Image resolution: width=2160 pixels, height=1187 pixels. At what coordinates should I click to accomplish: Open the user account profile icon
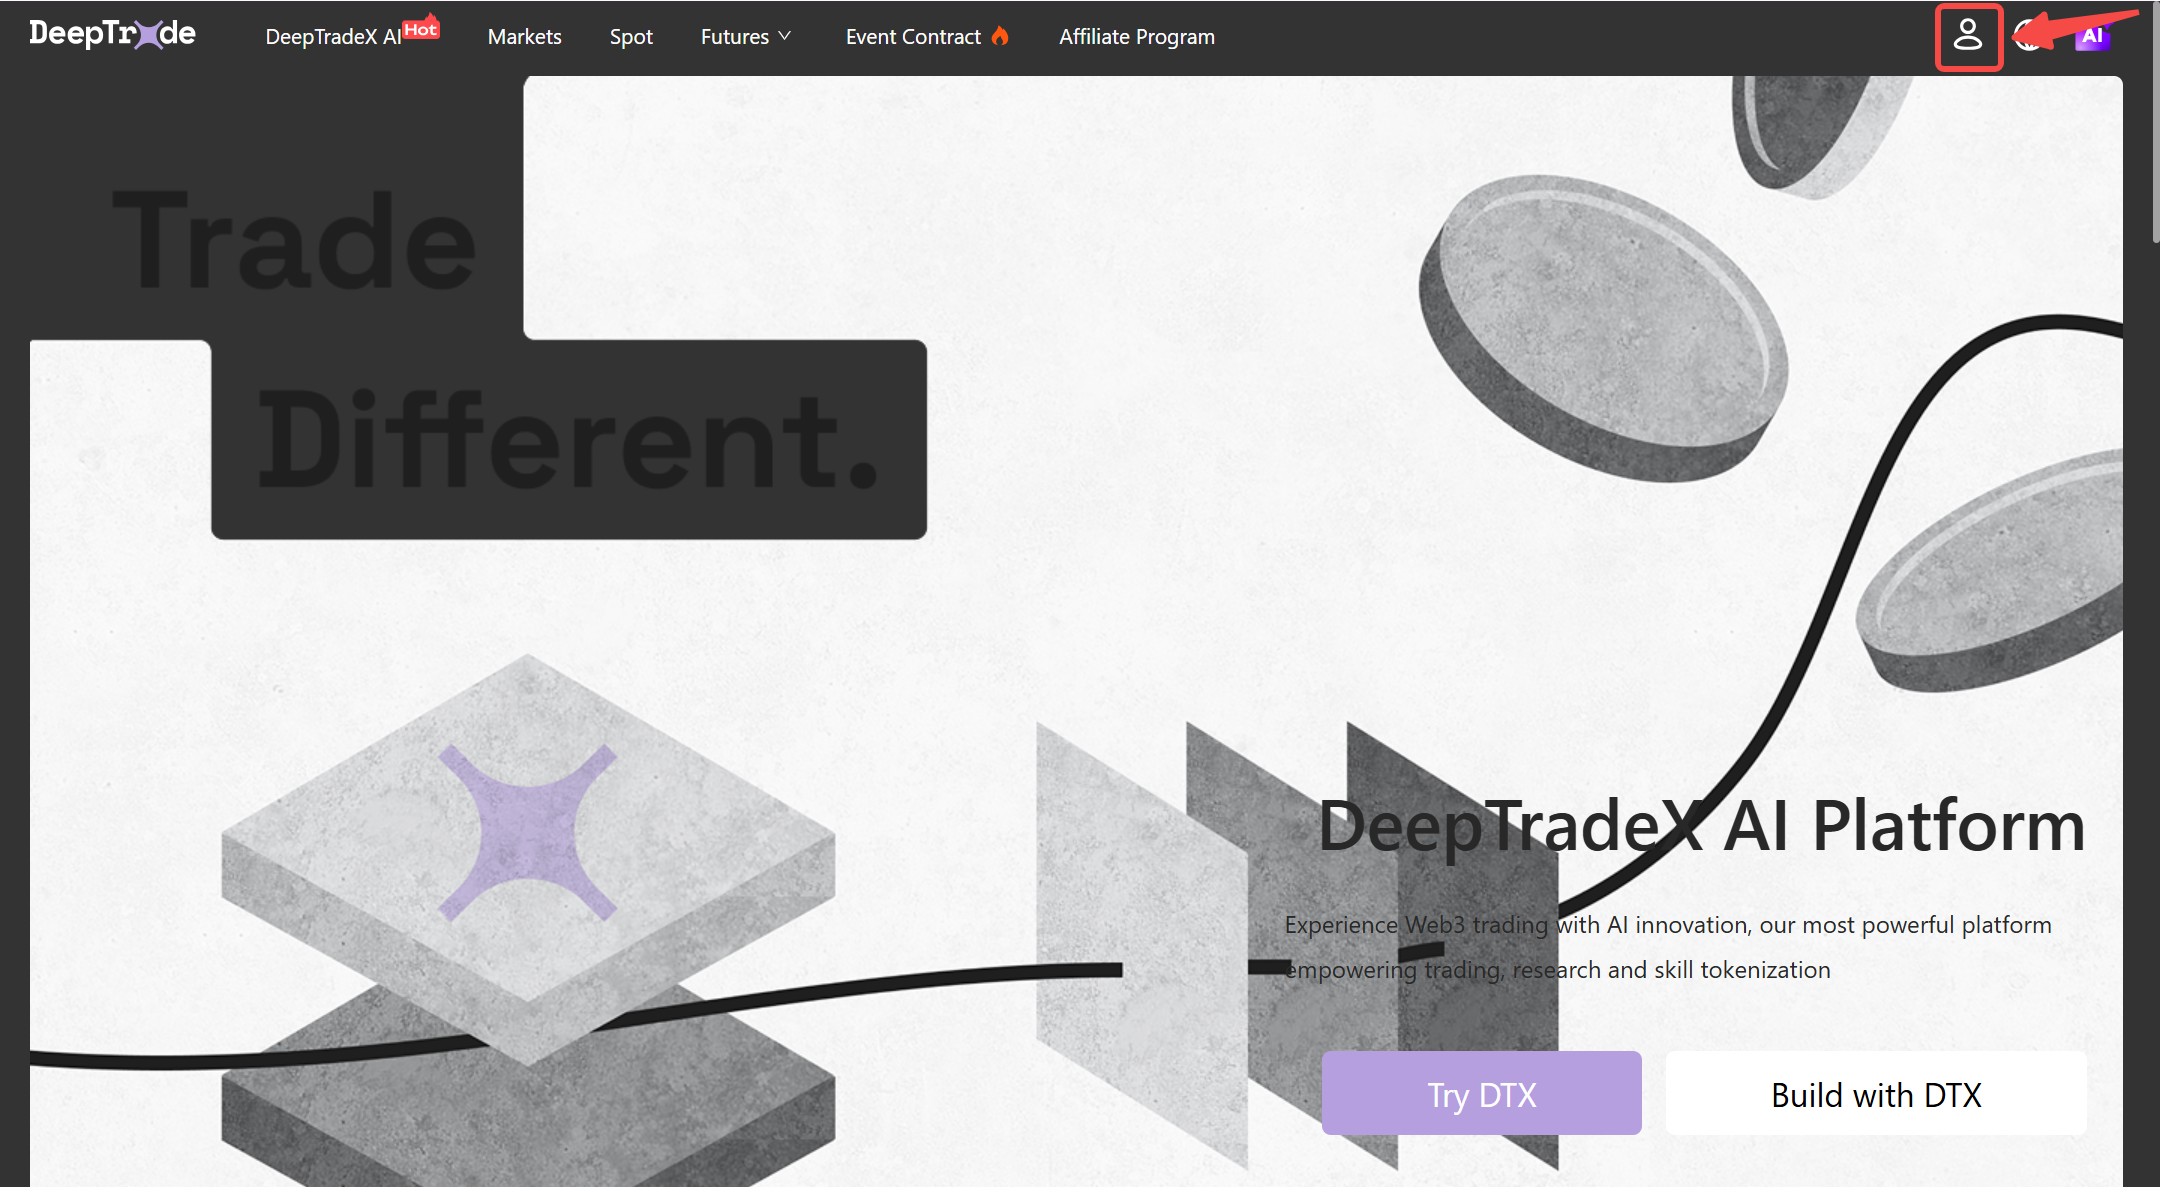1968,36
